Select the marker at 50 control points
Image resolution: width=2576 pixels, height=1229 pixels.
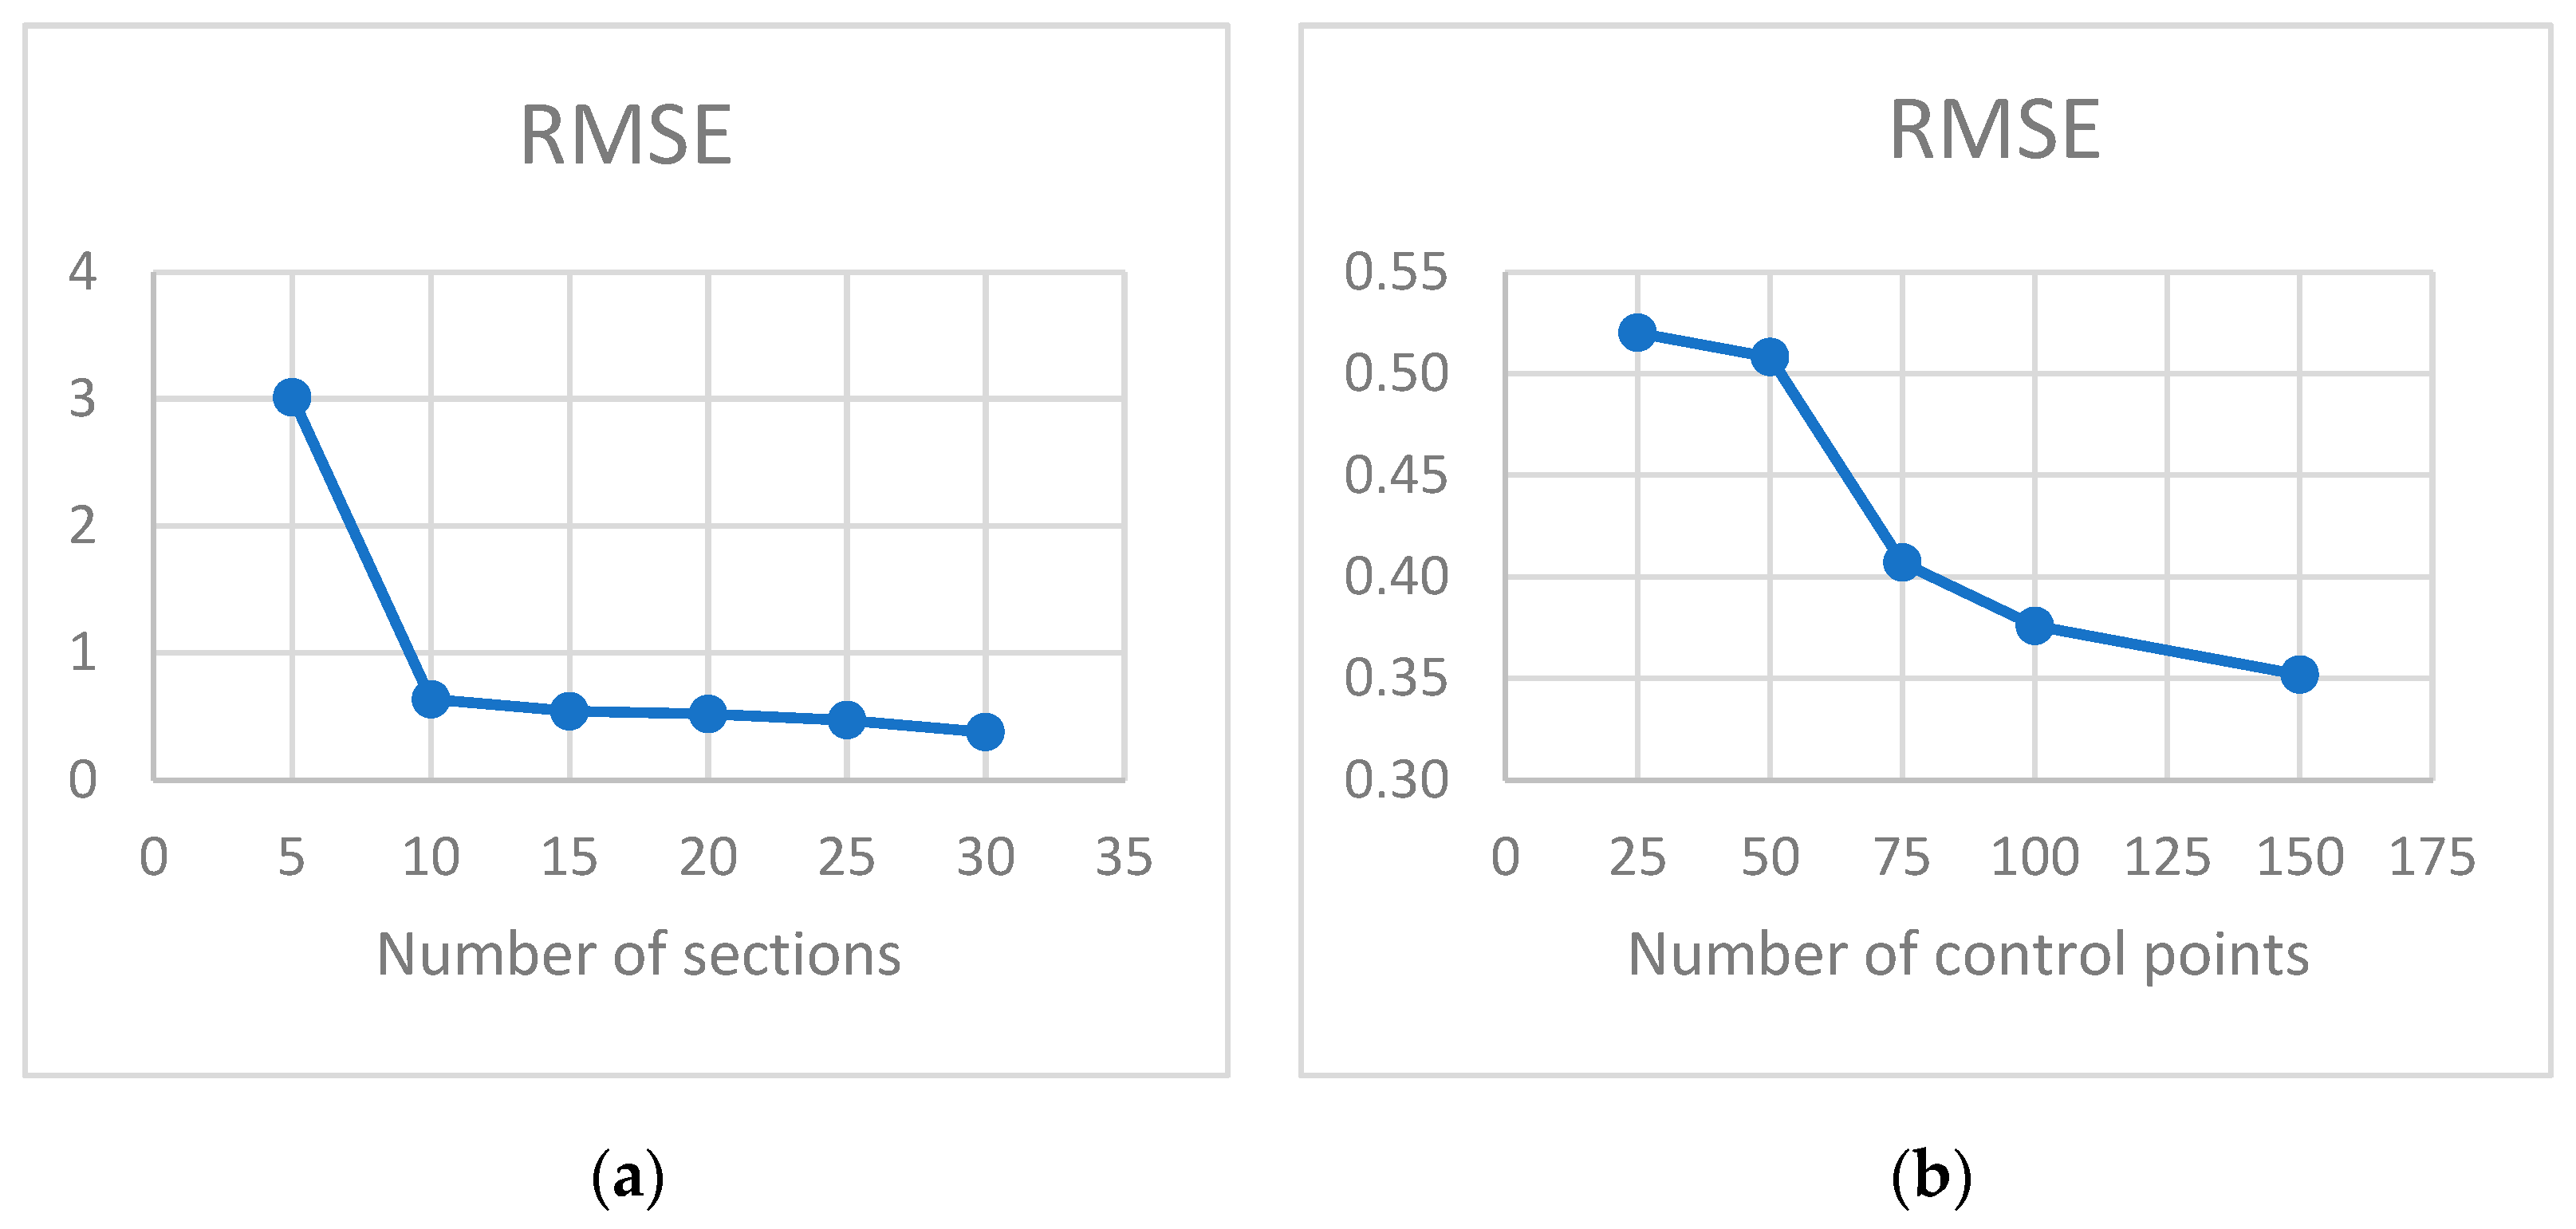click(1770, 357)
